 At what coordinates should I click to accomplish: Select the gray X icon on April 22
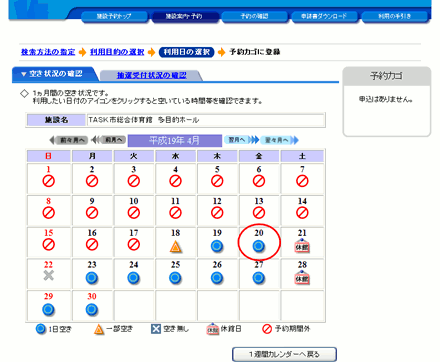click(49, 275)
